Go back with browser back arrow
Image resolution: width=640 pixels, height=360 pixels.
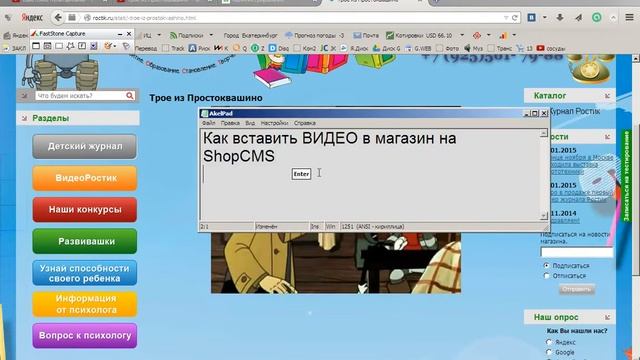click(58, 18)
